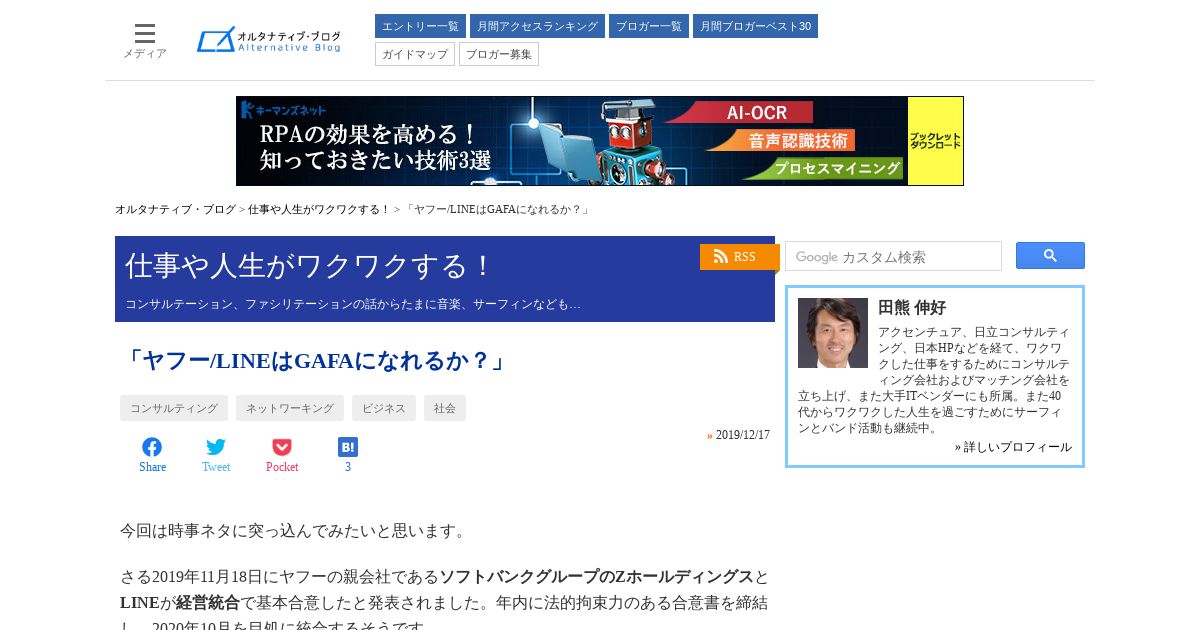1200x630 pixels.
Task: Open ブロガー募集 menu item
Action: tap(499, 54)
